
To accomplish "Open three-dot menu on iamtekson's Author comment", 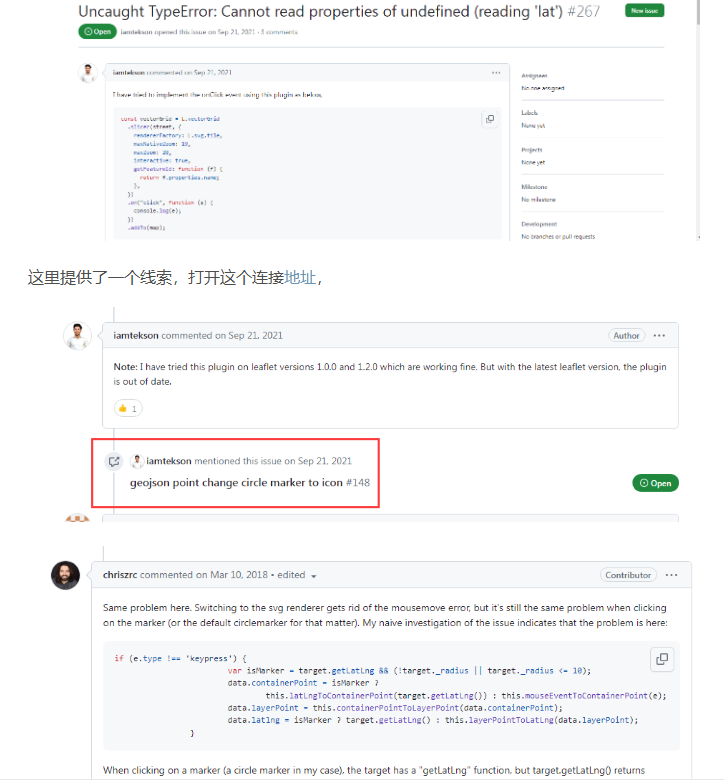I will (x=659, y=336).
